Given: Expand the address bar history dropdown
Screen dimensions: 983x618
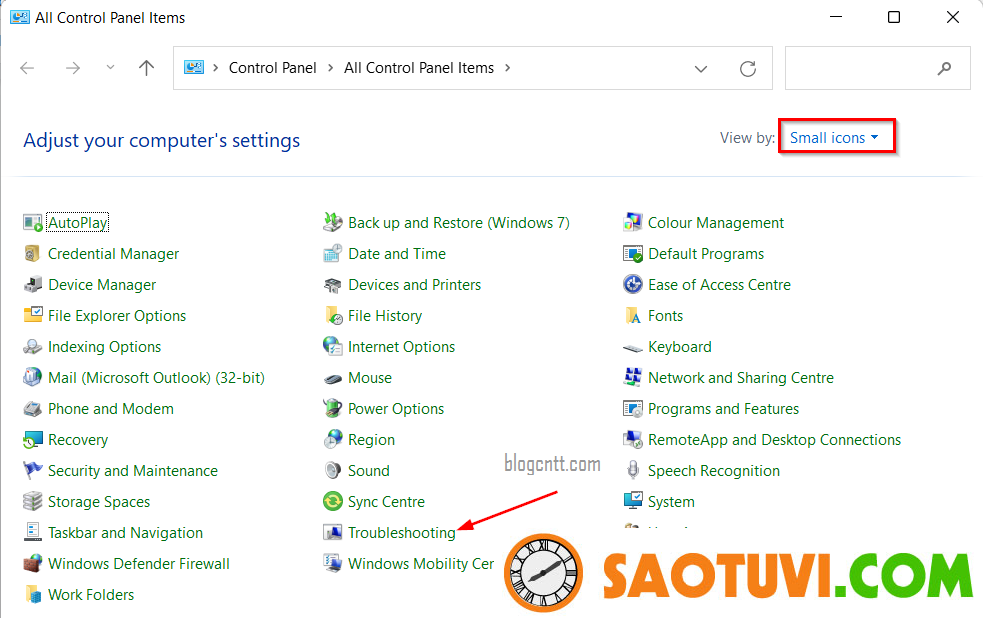Looking at the screenshot, I should click(702, 69).
